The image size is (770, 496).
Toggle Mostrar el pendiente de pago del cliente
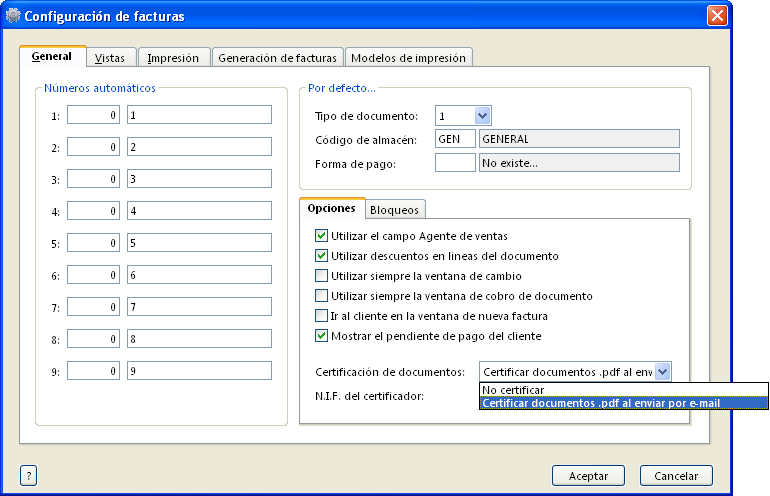(321, 336)
